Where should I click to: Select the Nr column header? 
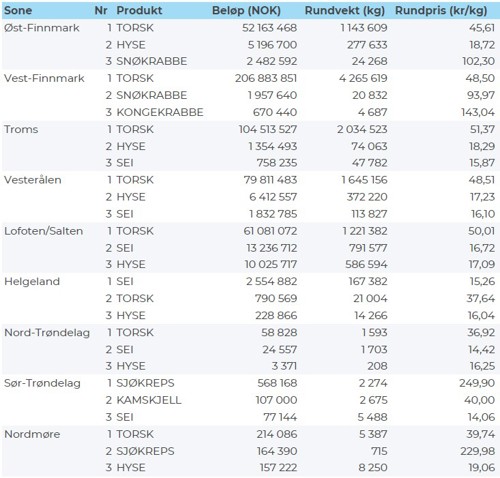click(101, 10)
